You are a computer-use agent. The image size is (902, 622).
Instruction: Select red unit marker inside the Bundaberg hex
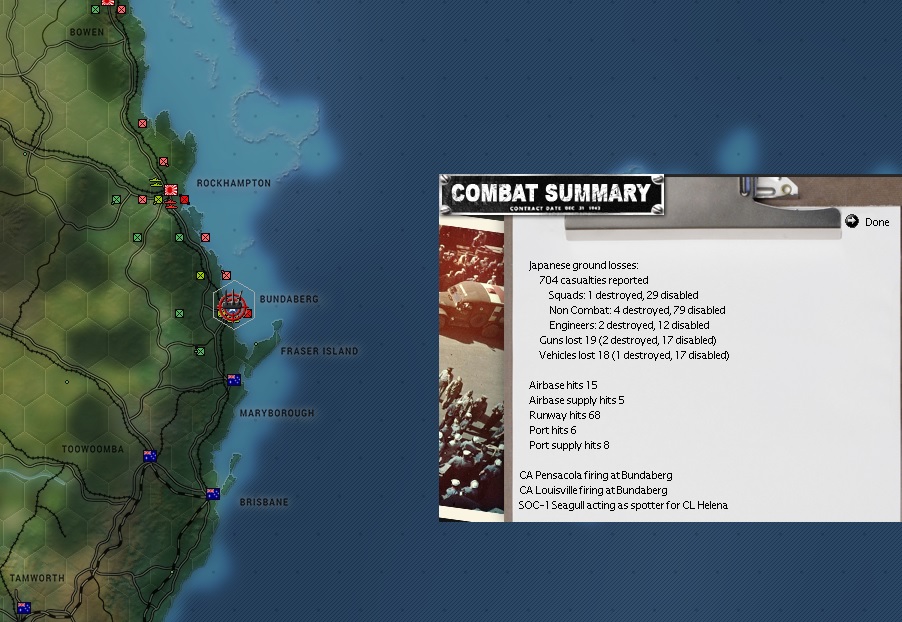tap(248, 314)
